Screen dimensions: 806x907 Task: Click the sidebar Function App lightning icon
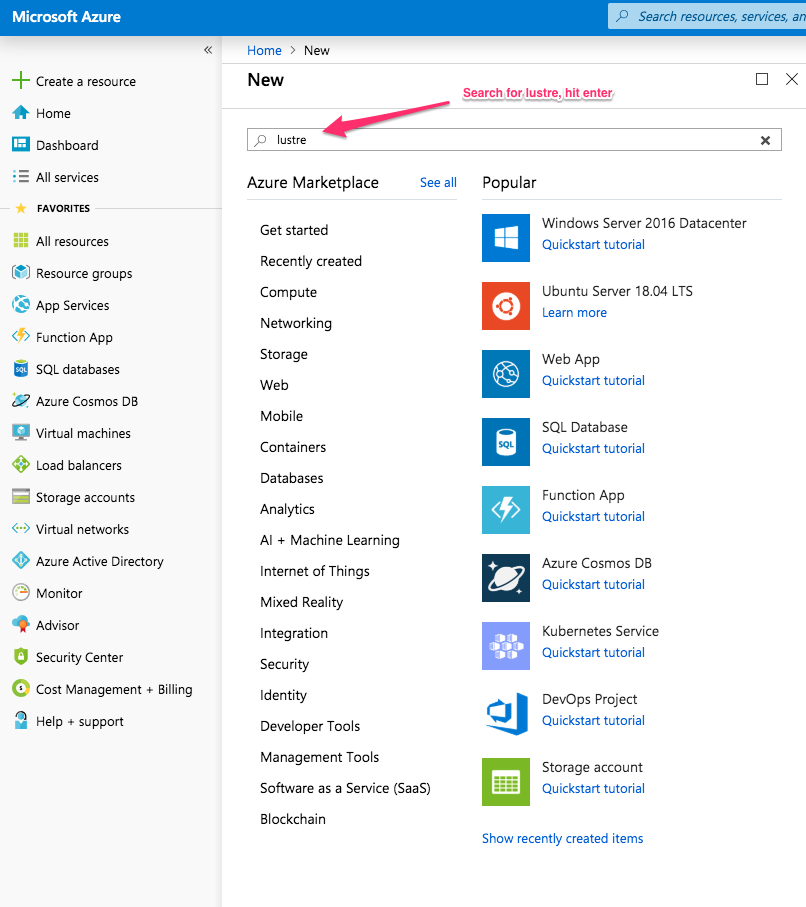(21, 335)
